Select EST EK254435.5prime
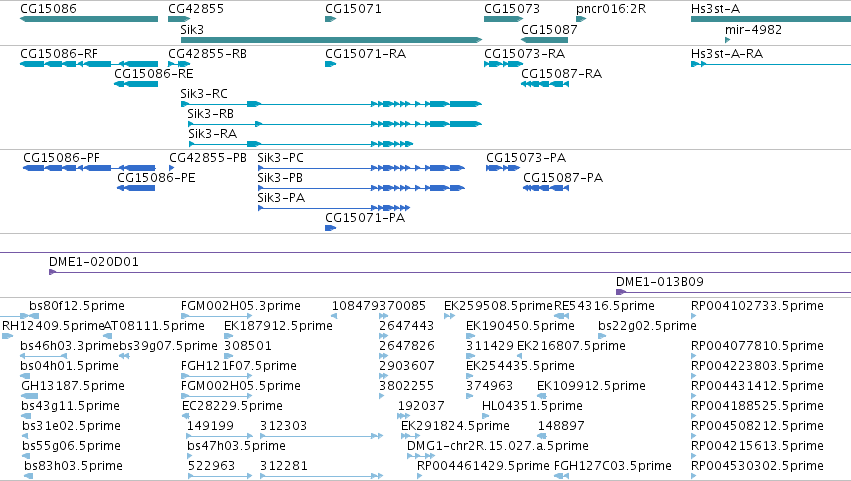This screenshot has height=481, width=851. point(520,366)
